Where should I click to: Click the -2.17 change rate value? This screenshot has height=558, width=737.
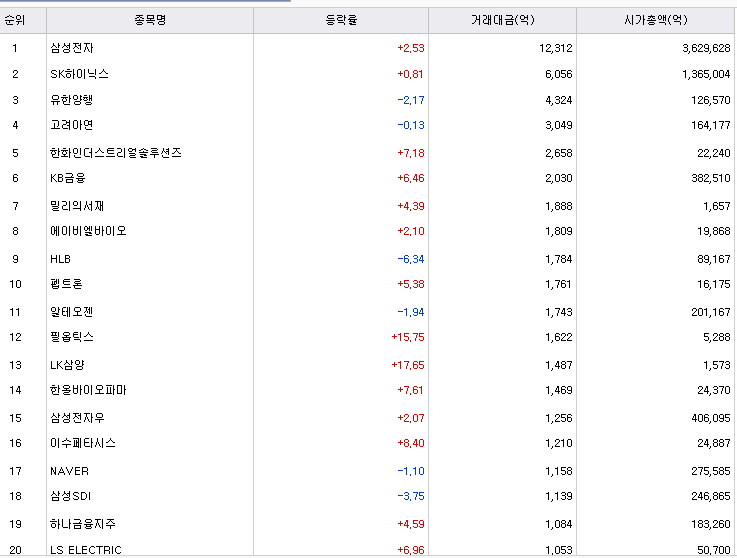coord(411,100)
